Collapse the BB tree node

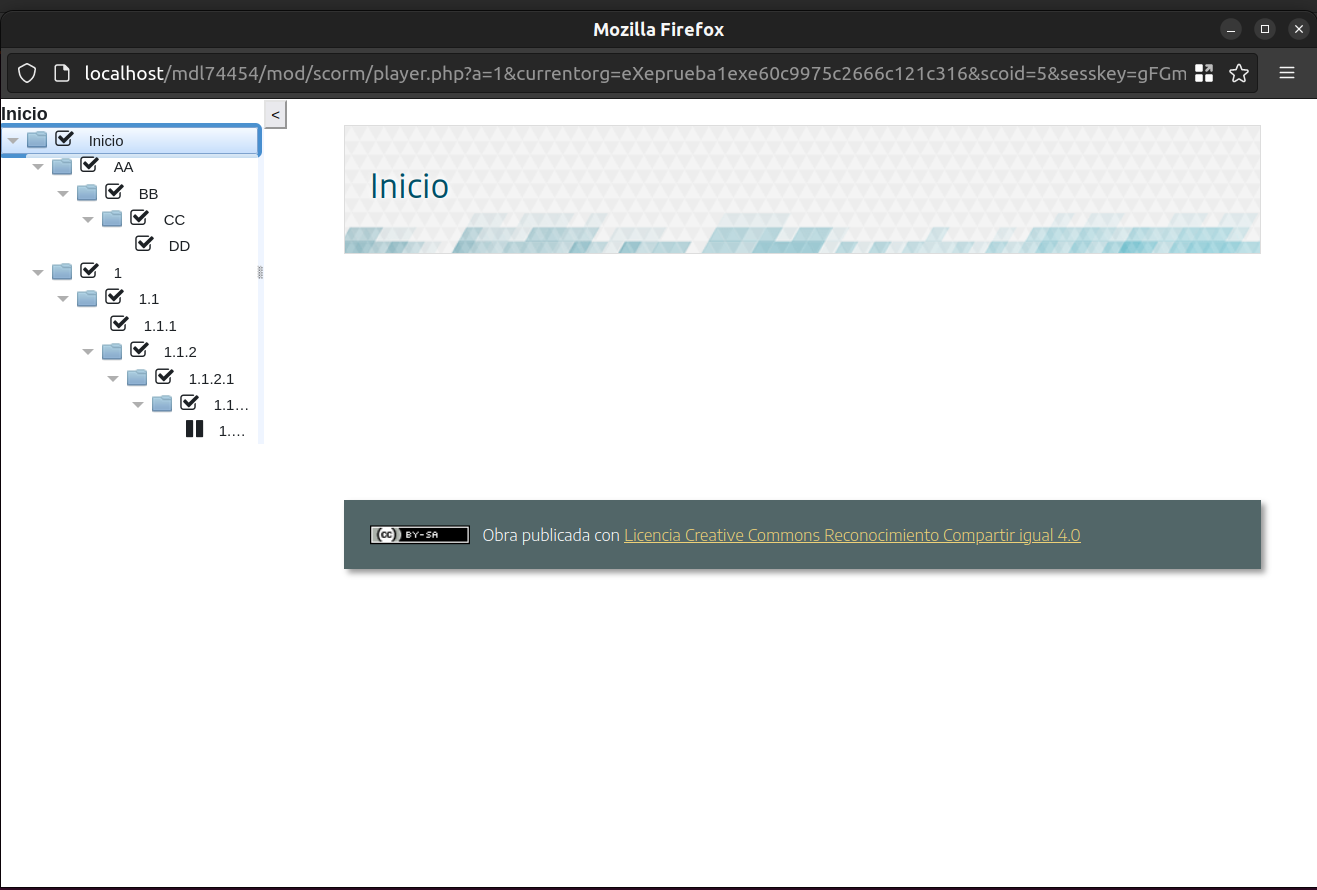63,193
